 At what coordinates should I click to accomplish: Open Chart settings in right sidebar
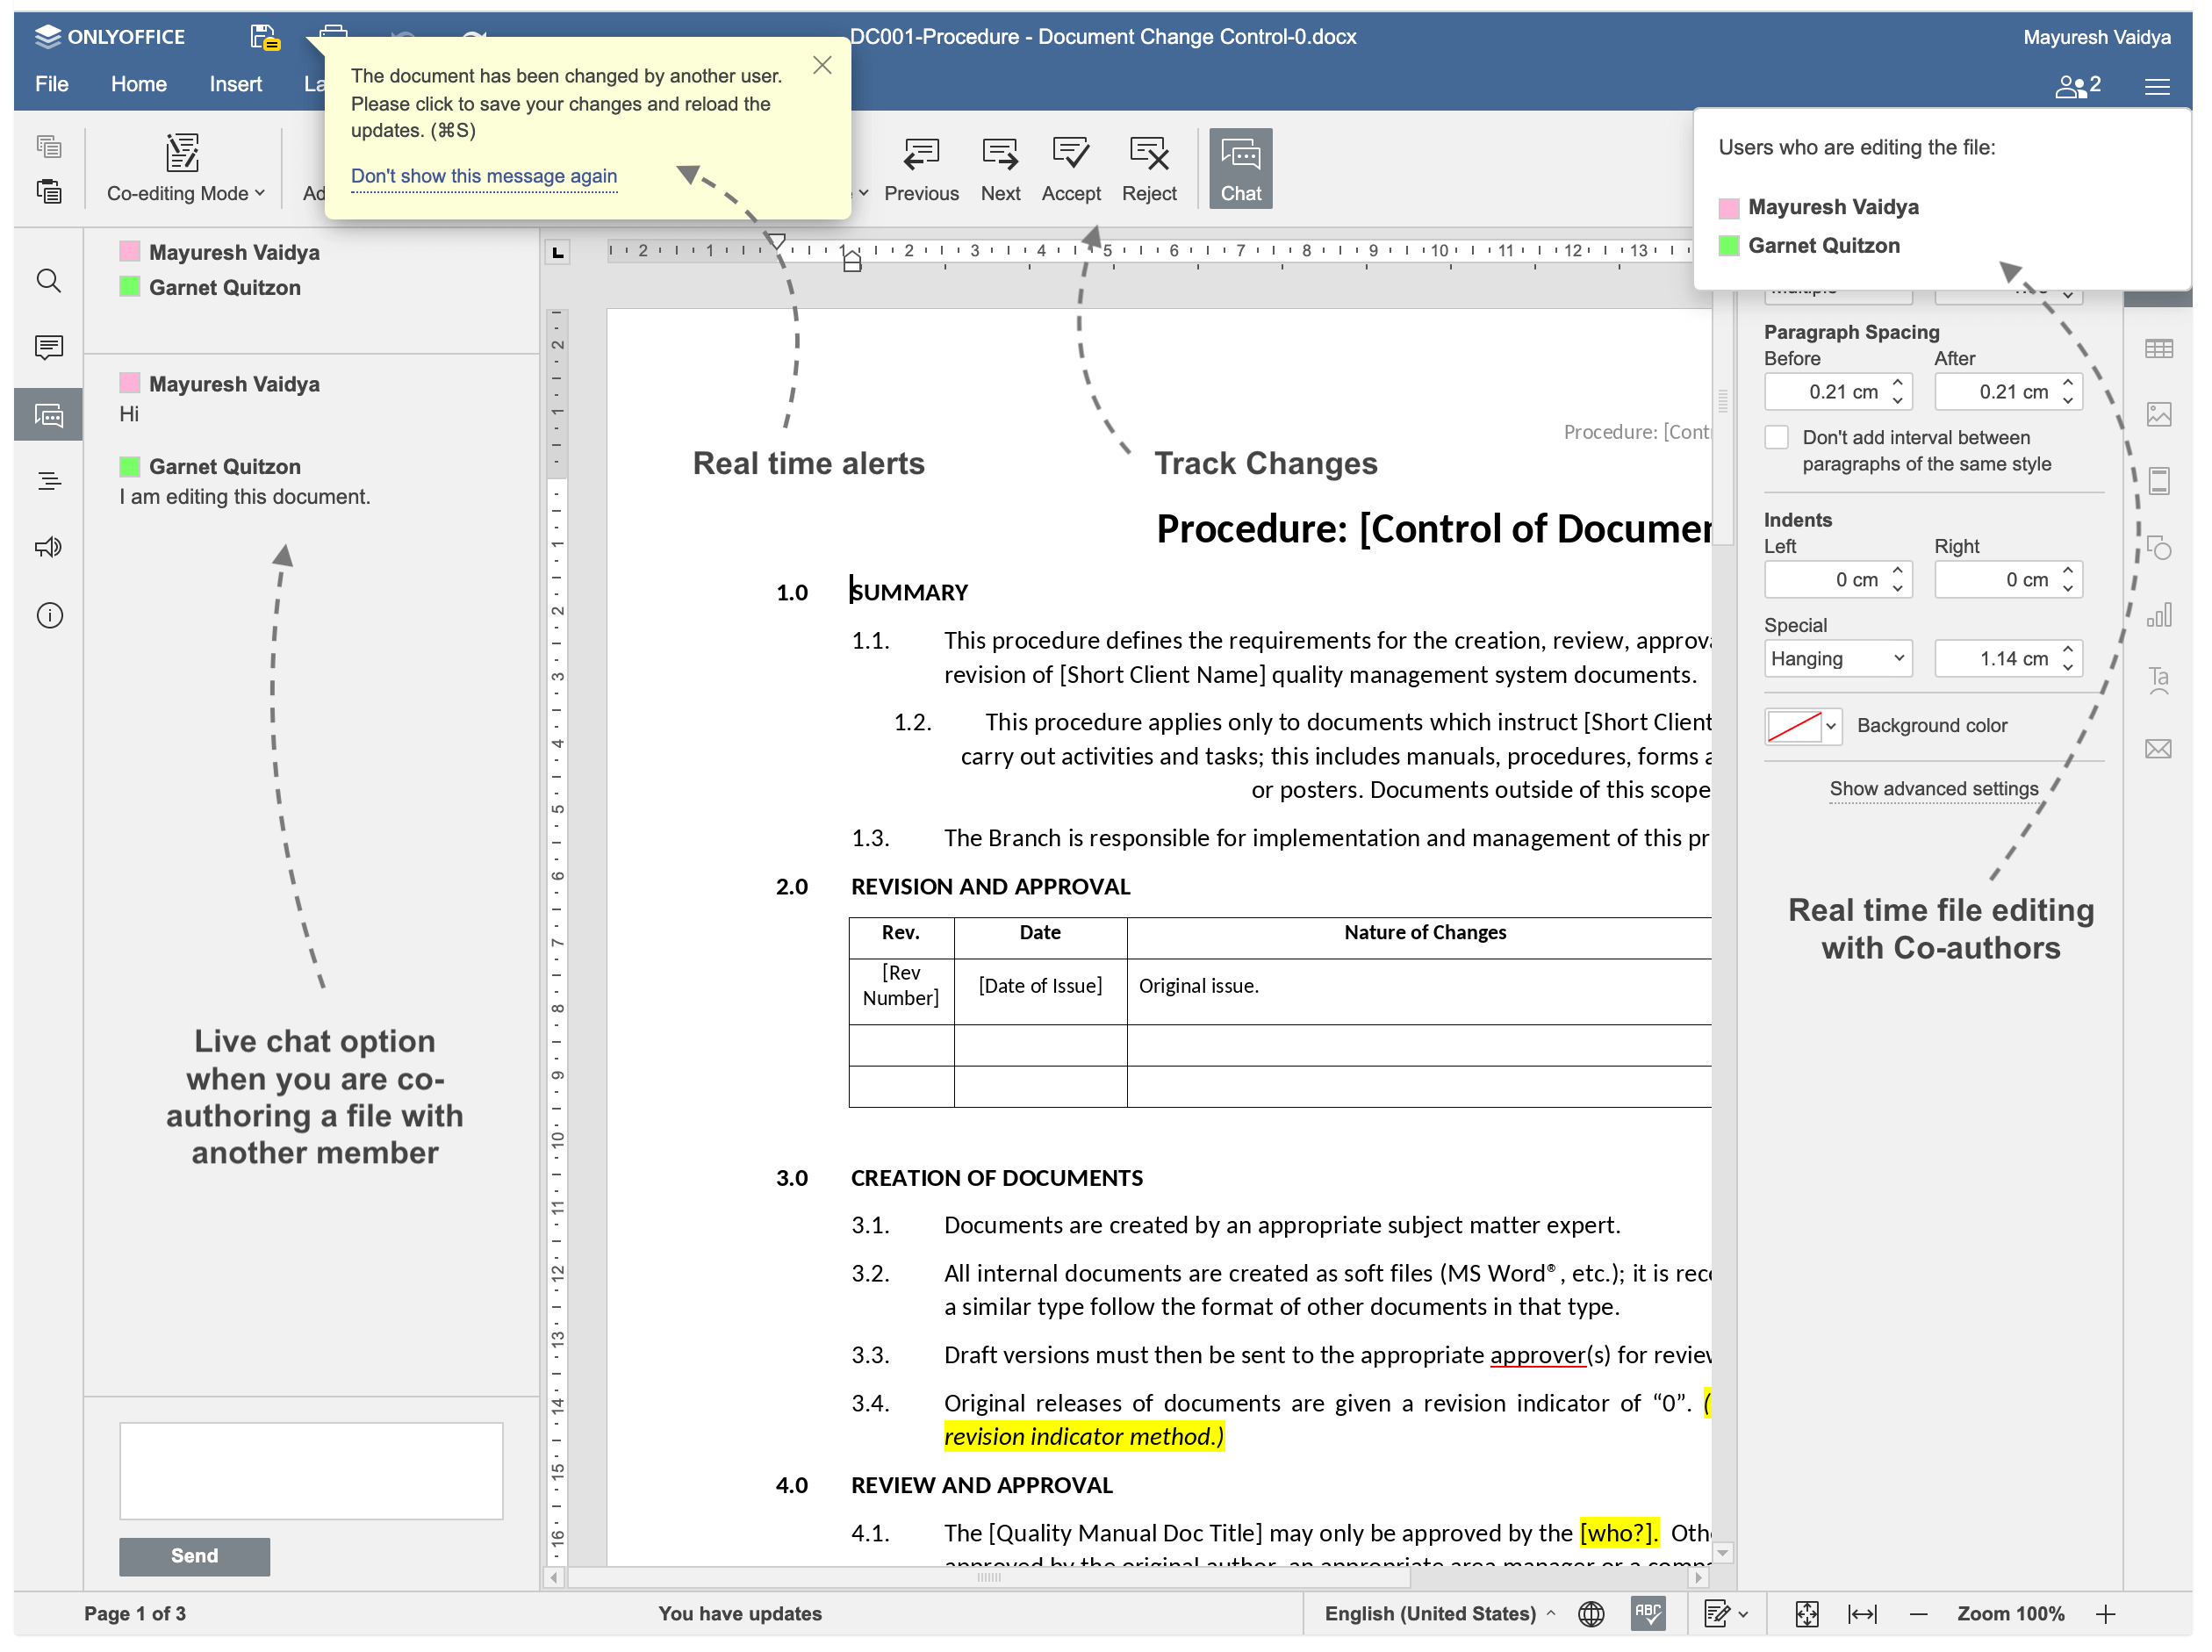[x=2158, y=615]
